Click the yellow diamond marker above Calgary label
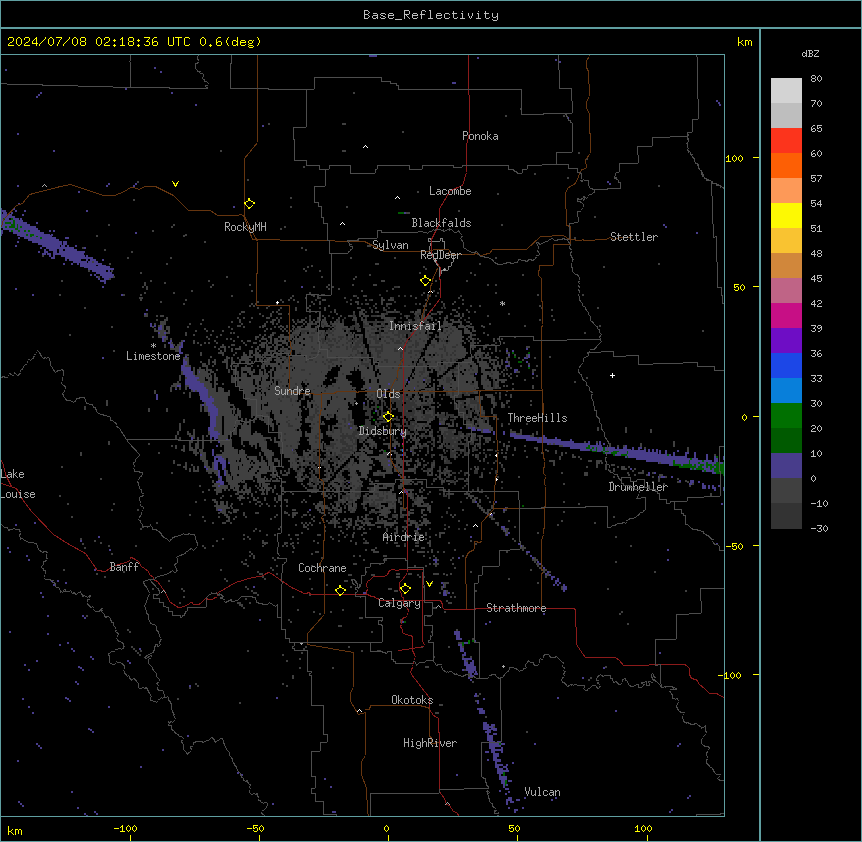This screenshot has height=842, width=862. click(x=405, y=589)
